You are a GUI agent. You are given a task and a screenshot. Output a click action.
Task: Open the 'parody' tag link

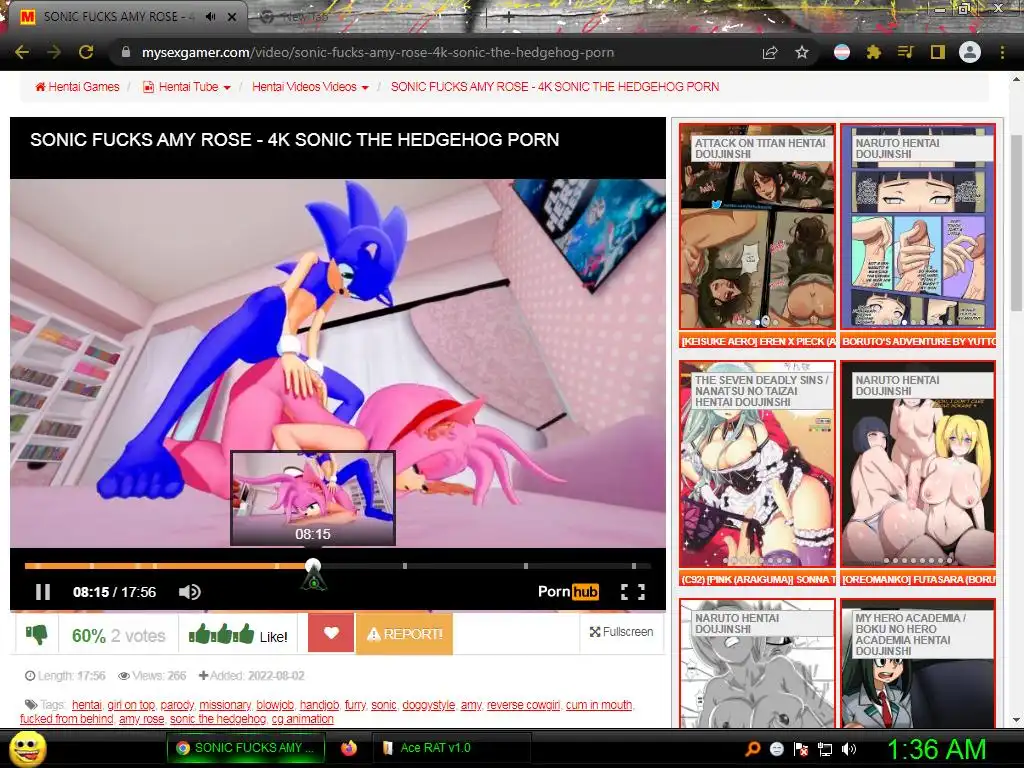[x=177, y=705]
